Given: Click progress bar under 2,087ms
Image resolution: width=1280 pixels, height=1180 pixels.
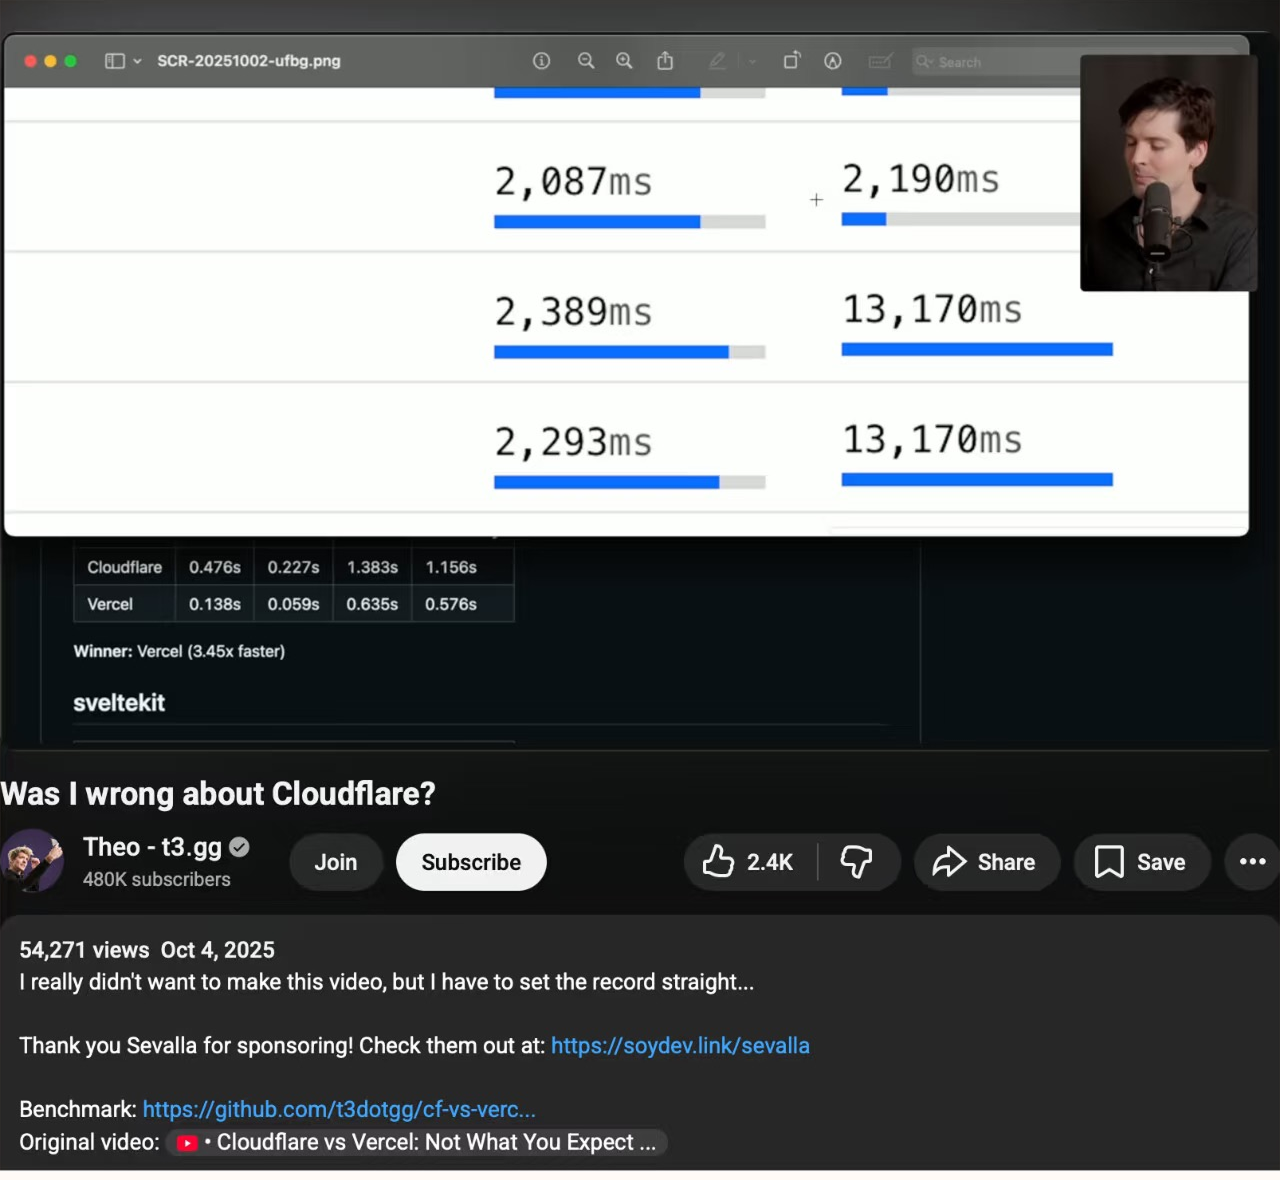Looking at the screenshot, I should 629,222.
